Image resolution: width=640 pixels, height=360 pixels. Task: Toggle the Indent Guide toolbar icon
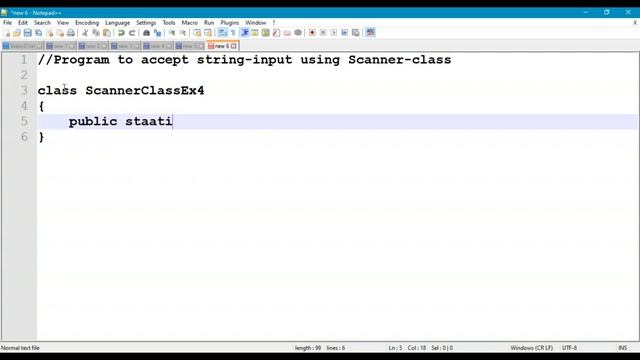click(x=244, y=33)
